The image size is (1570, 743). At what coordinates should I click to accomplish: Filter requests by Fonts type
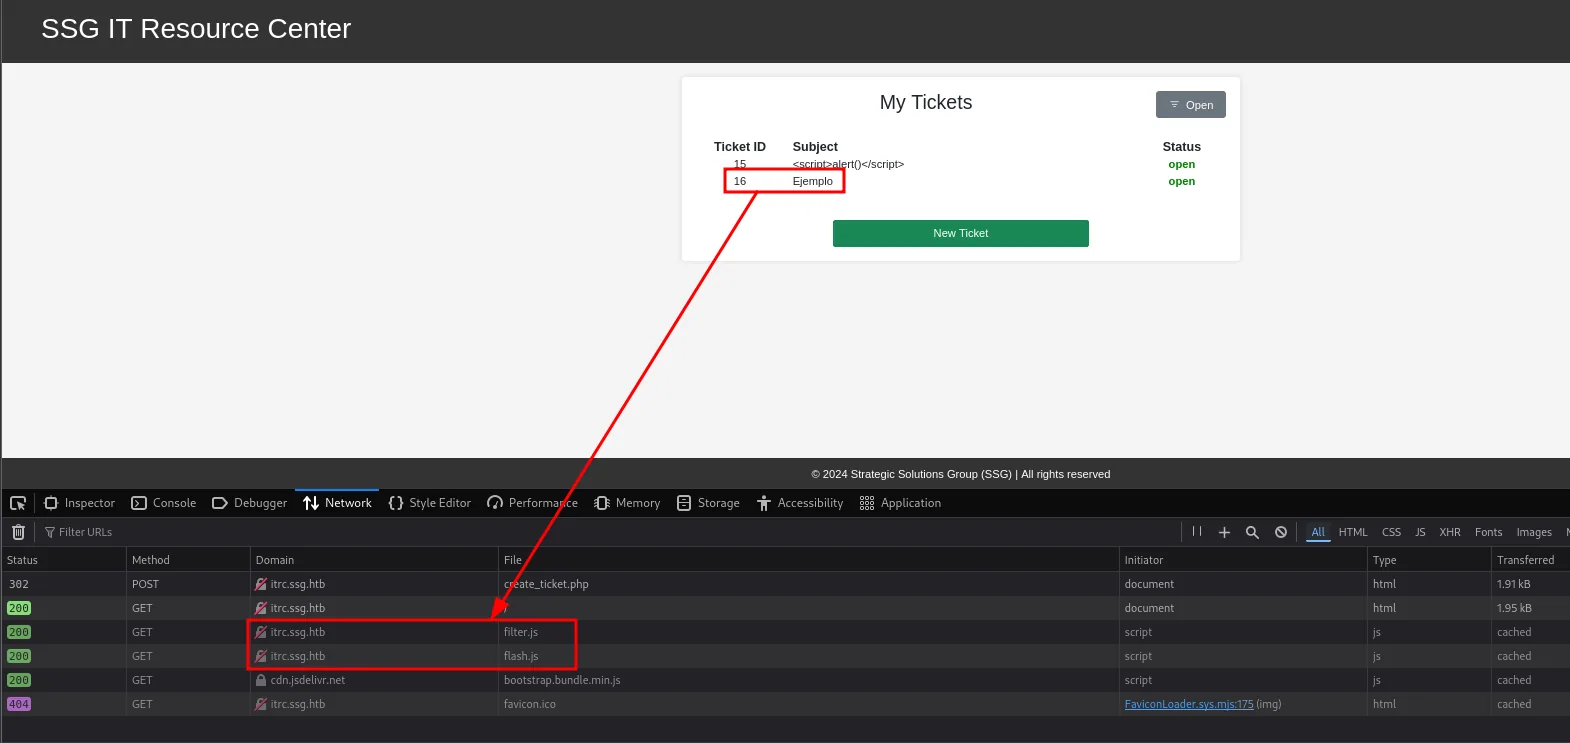click(x=1488, y=532)
